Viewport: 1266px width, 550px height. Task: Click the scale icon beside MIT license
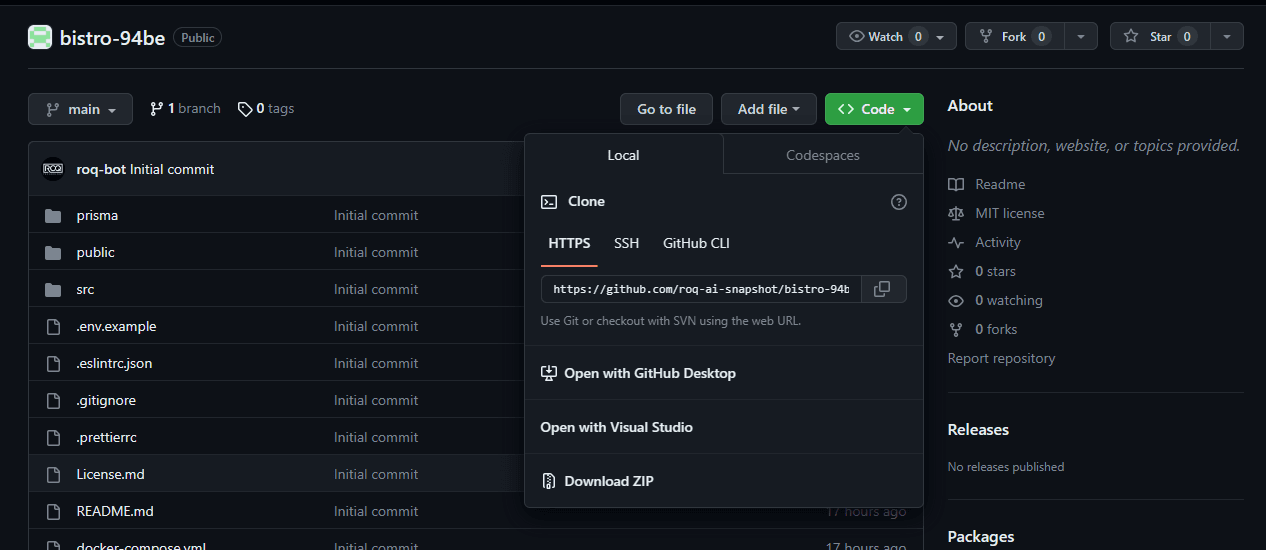[x=956, y=213]
